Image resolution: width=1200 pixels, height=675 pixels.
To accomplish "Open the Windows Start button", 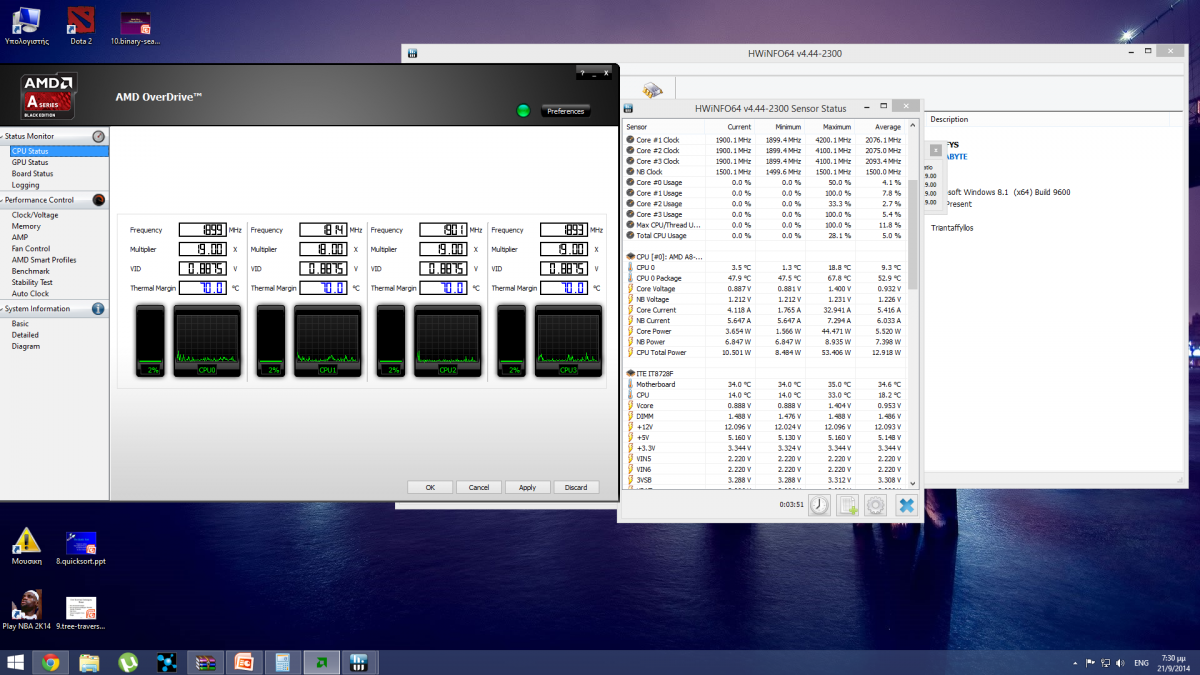I will (x=15, y=662).
